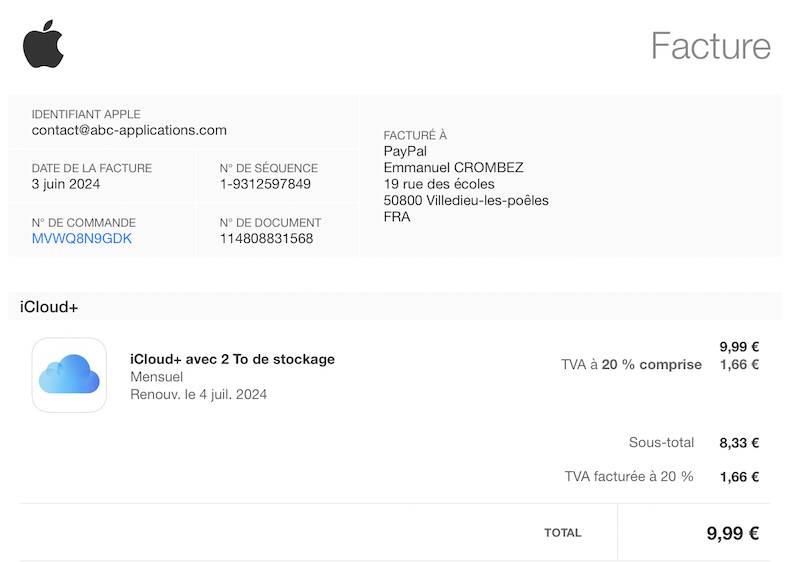The height and width of the screenshot is (562, 800).
Task: Click the iCloud+ cloud app icon
Action: (x=69, y=375)
